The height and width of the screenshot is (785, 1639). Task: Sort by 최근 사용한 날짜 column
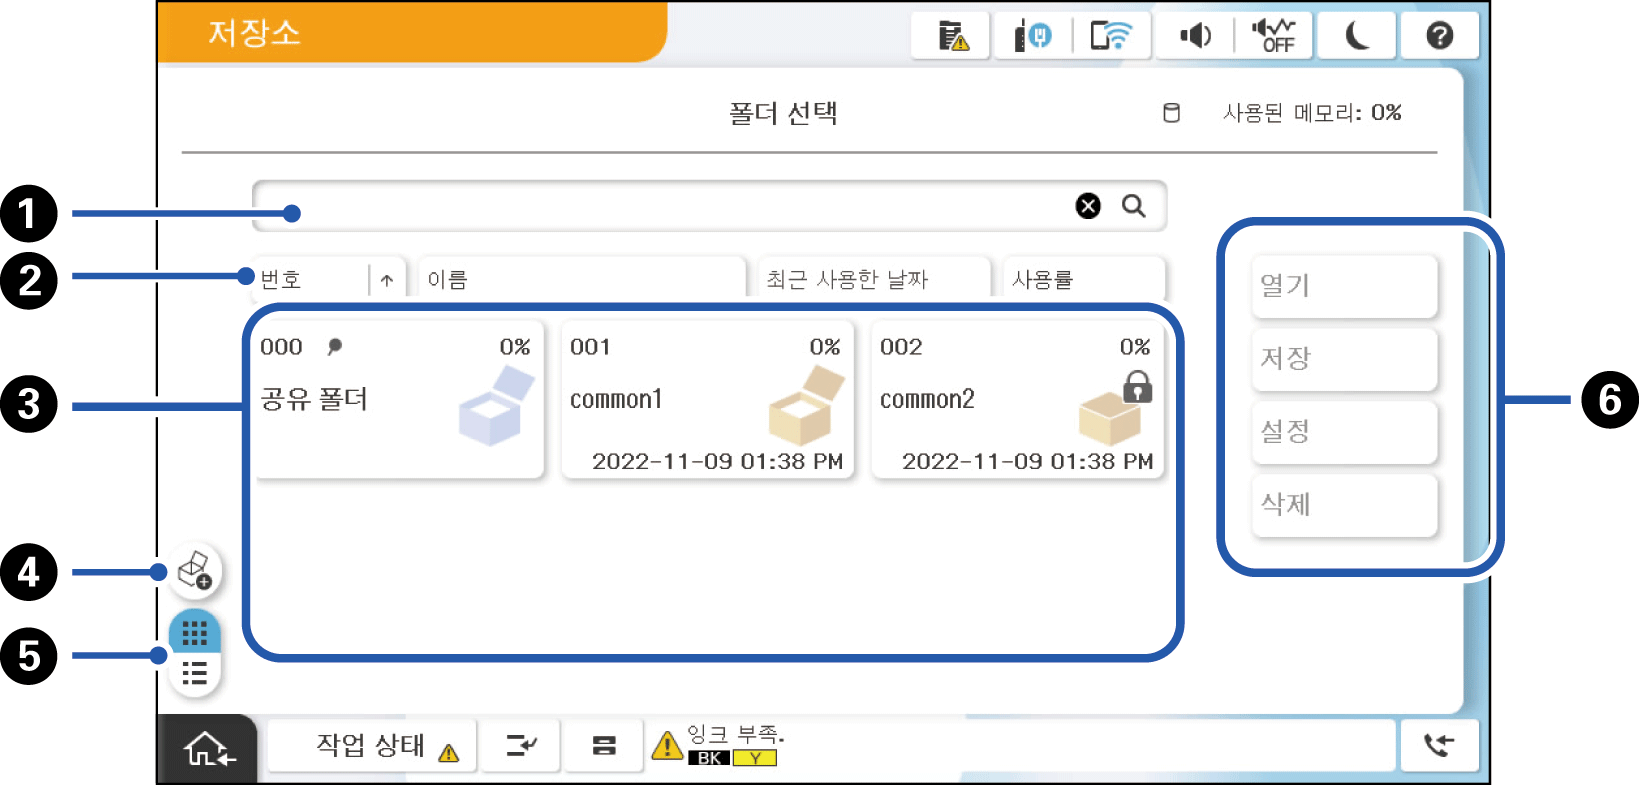pos(872,280)
